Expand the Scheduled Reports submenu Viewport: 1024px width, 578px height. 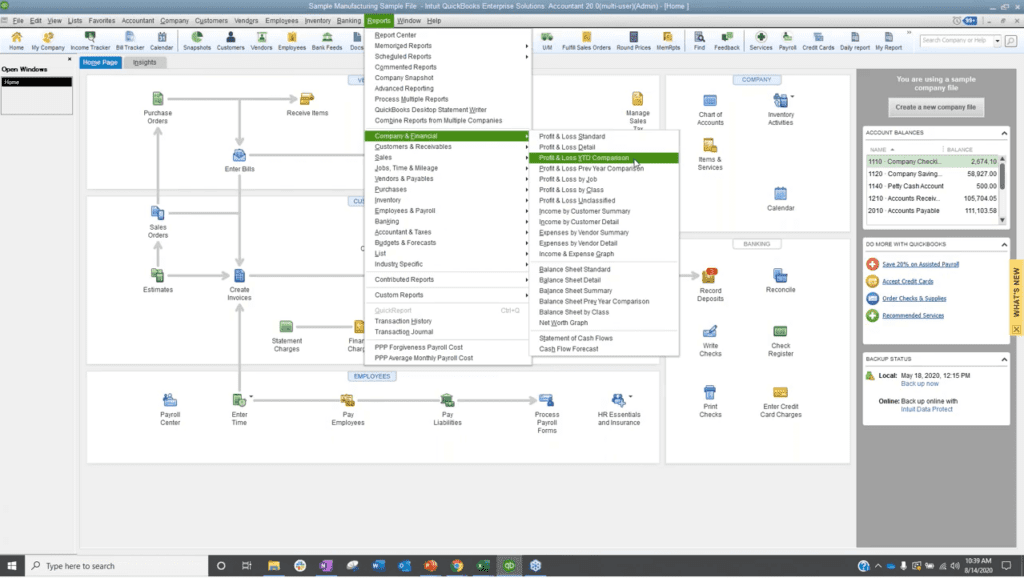pos(447,56)
